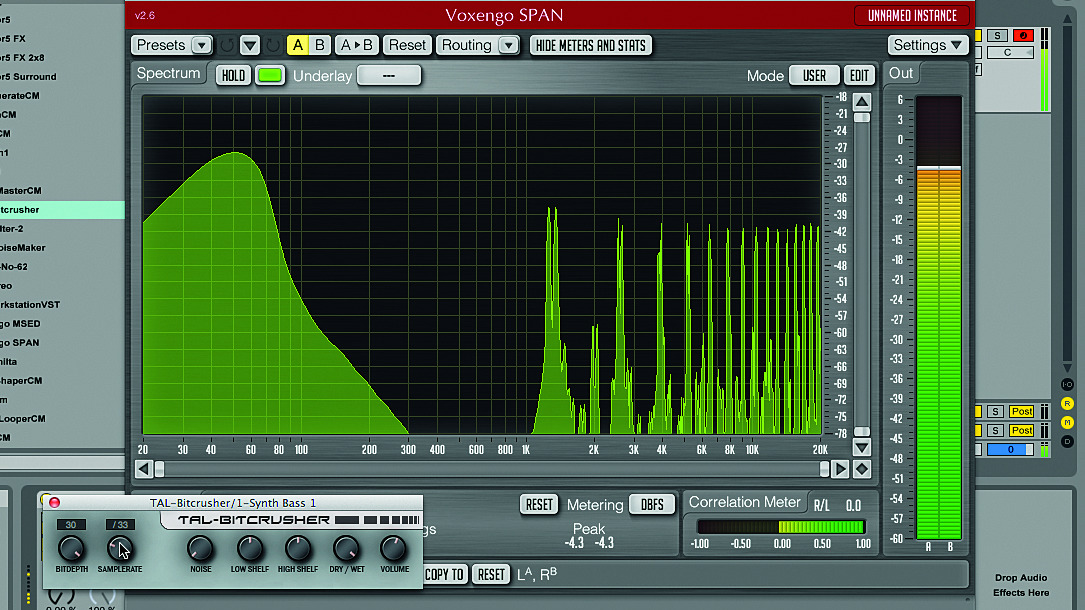1085x610 pixels.
Task: Click the diamond zoom reset icon
Action: point(861,469)
